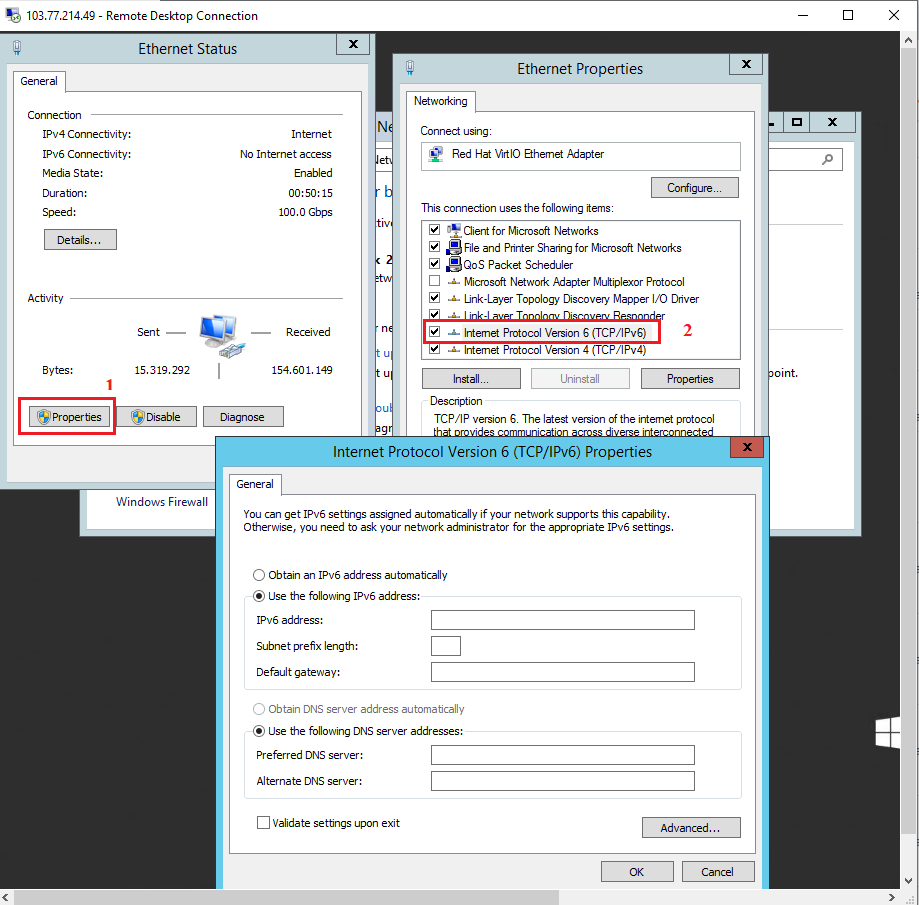
Task: Close the background Network window
Action: pyautogui.click(x=832, y=122)
